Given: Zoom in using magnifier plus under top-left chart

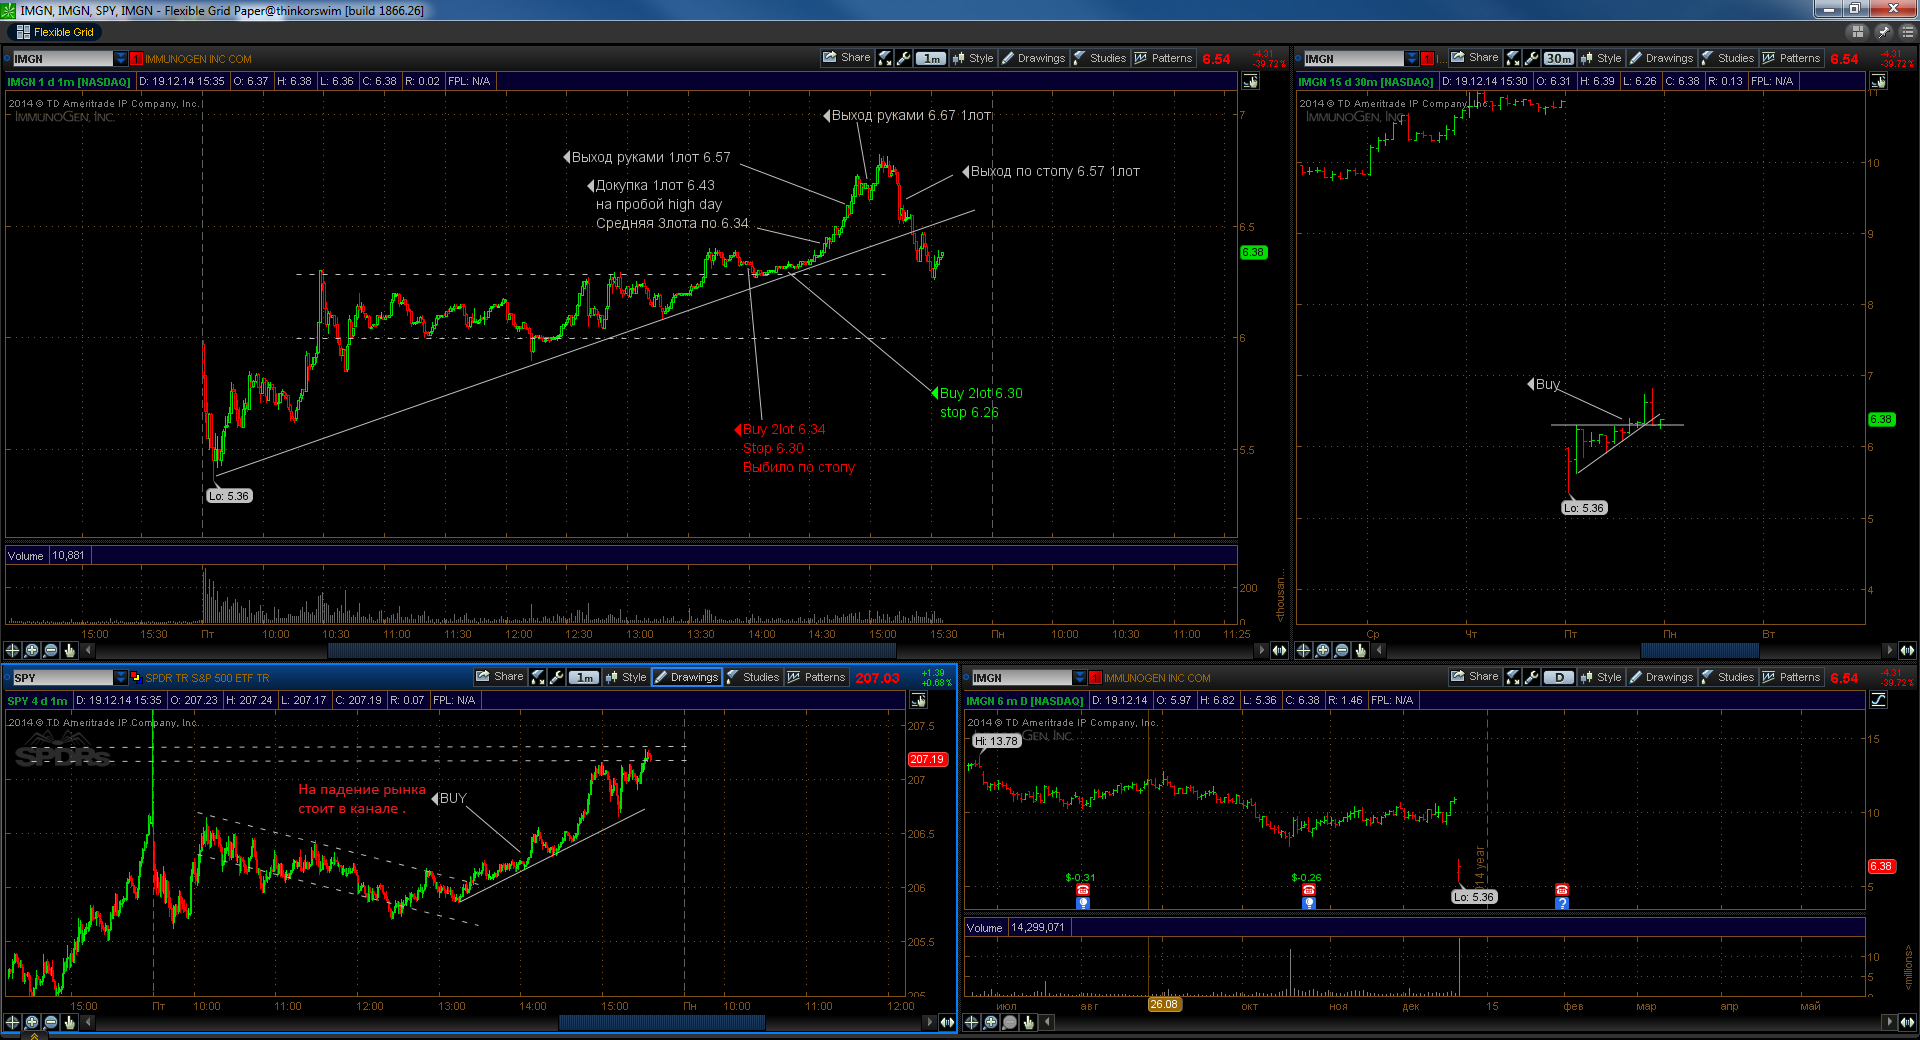Looking at the screenshot, I should tap(32, 650).
